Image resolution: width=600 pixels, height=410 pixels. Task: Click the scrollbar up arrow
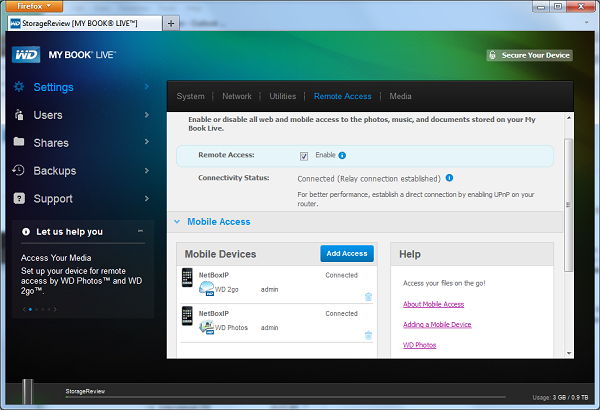tap(569, 118)
